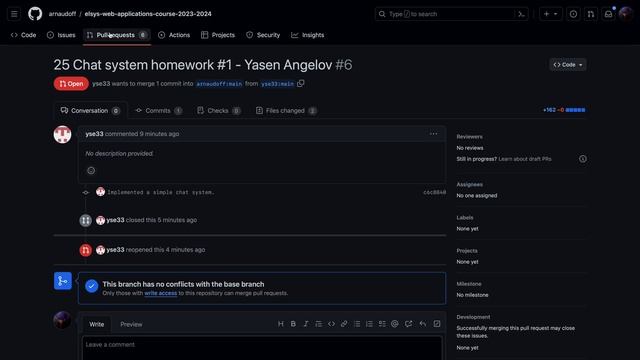Image resolution: width=640 pixels, height=360 pixels.
Task: Insert a saved reply icon
Action: 423,324
